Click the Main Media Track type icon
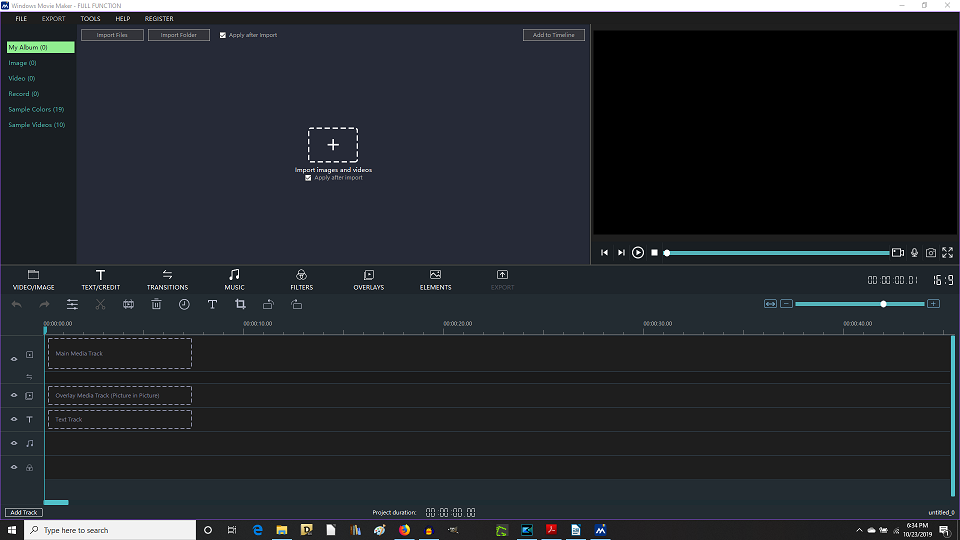This screenshot has width=960, height=540. tap(29, 354)
